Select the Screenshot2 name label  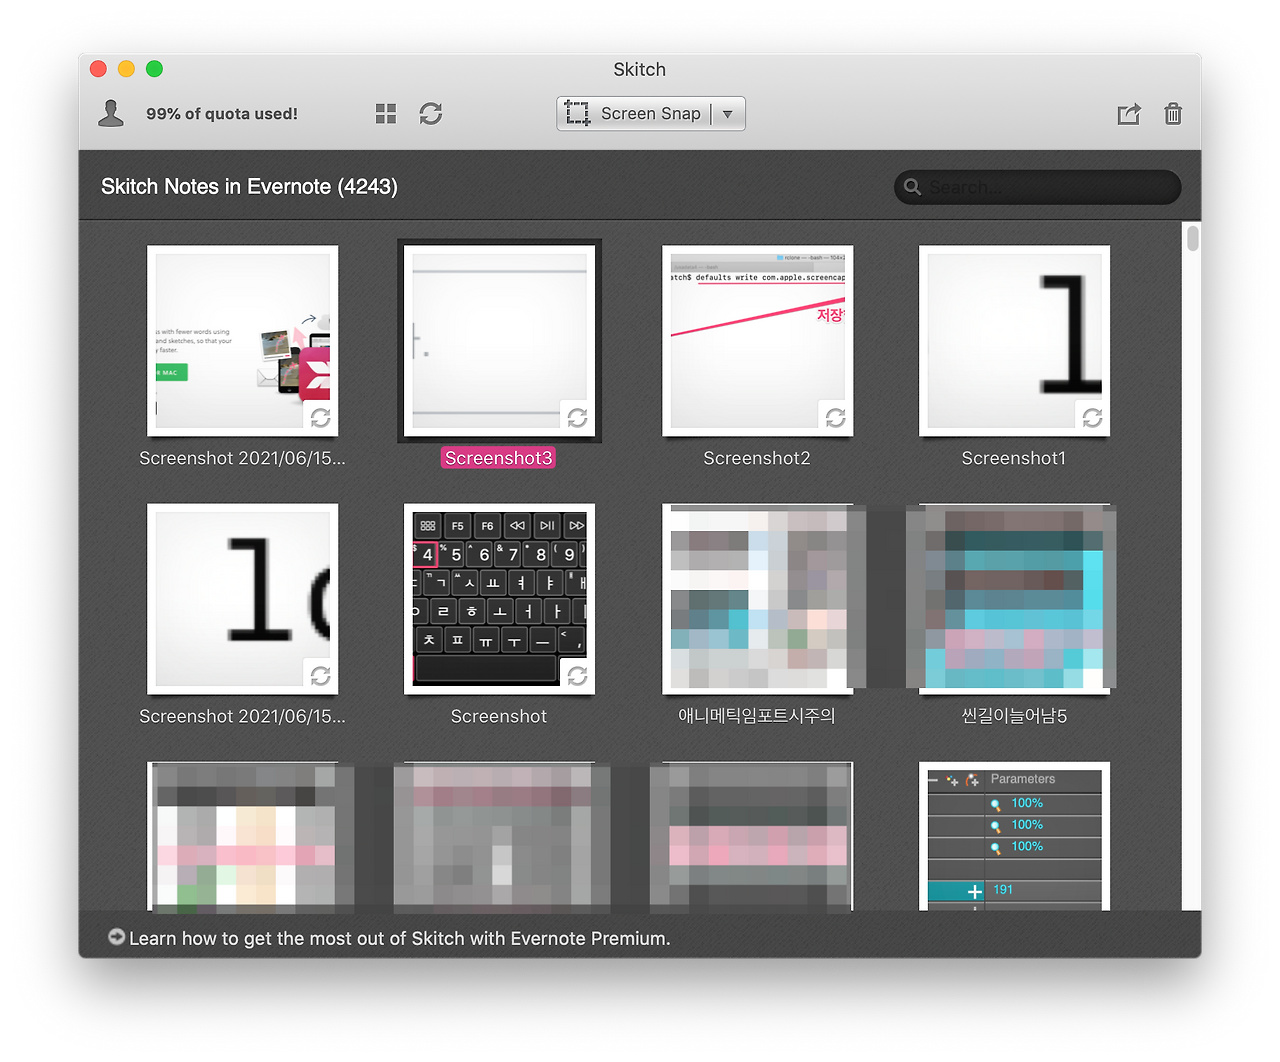757,458
